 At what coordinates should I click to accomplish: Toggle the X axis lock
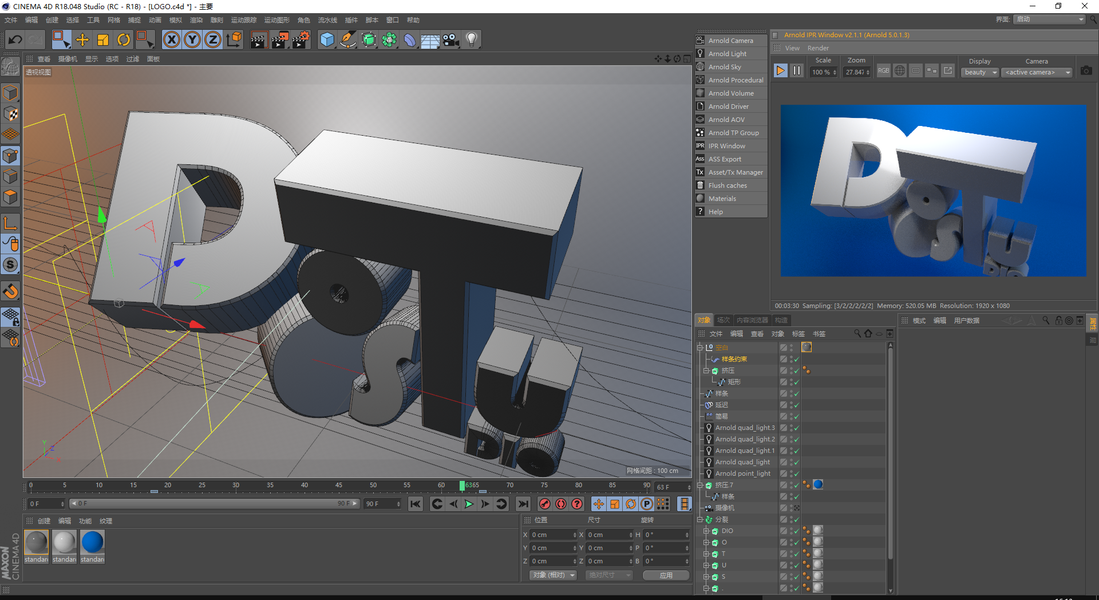172,40
